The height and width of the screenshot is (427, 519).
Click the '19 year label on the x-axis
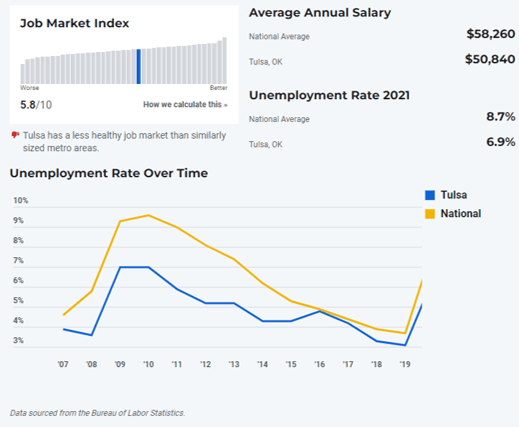(x=405, y=364)
